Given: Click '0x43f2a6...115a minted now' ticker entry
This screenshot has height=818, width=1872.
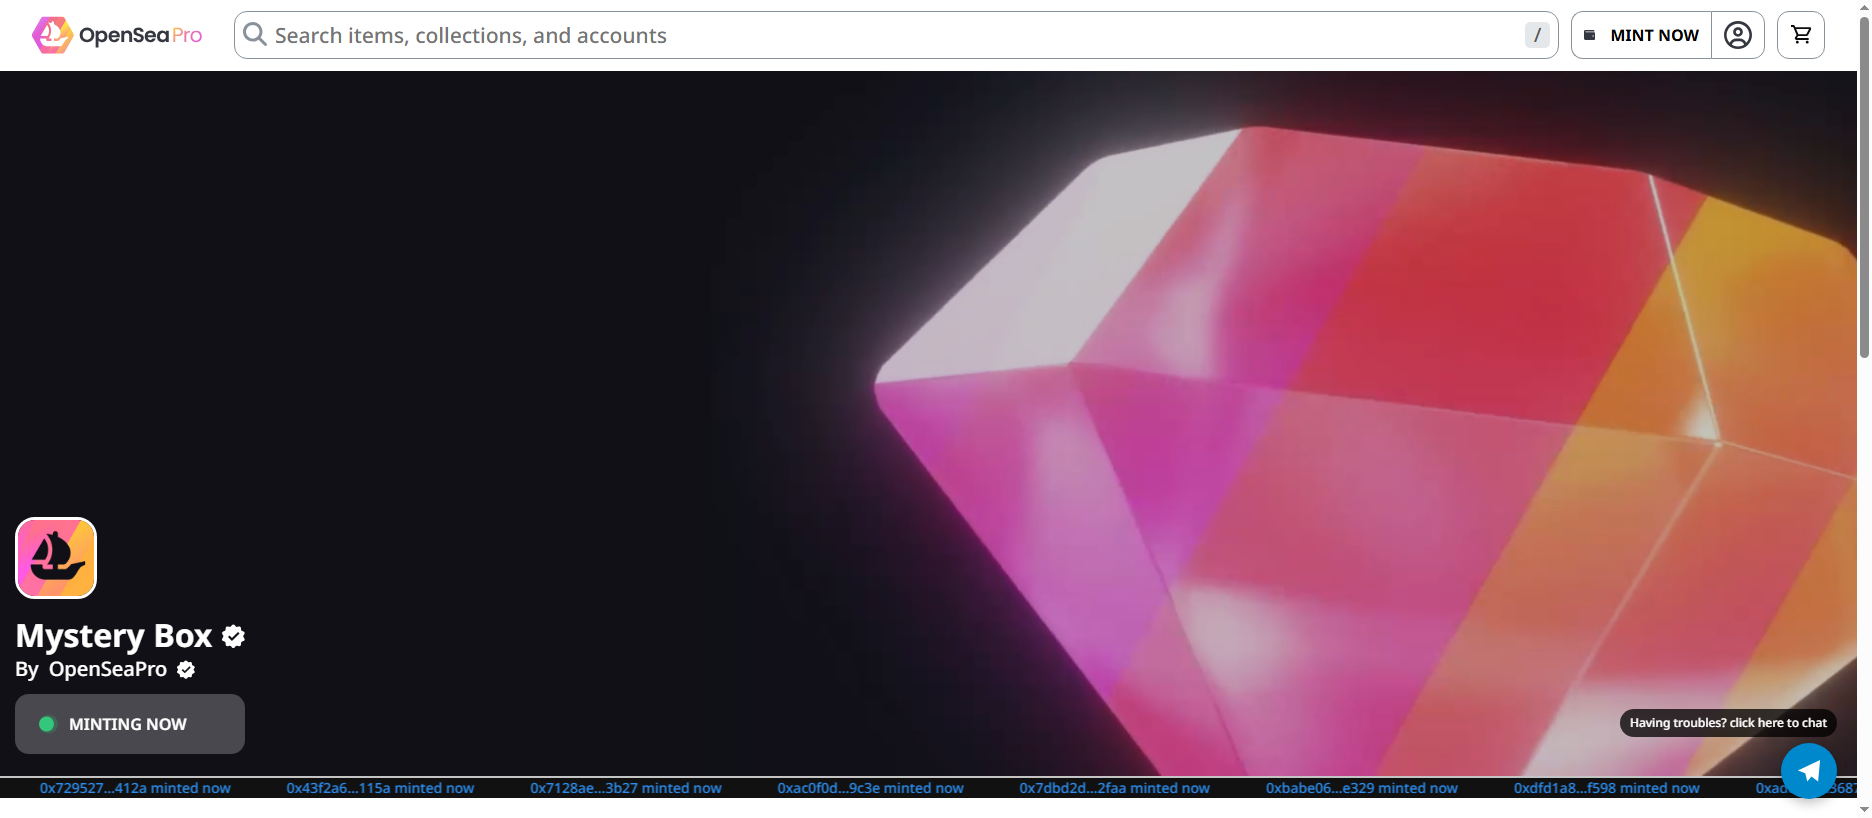Looking at the screenshot, I should click(x=380, y=788).
